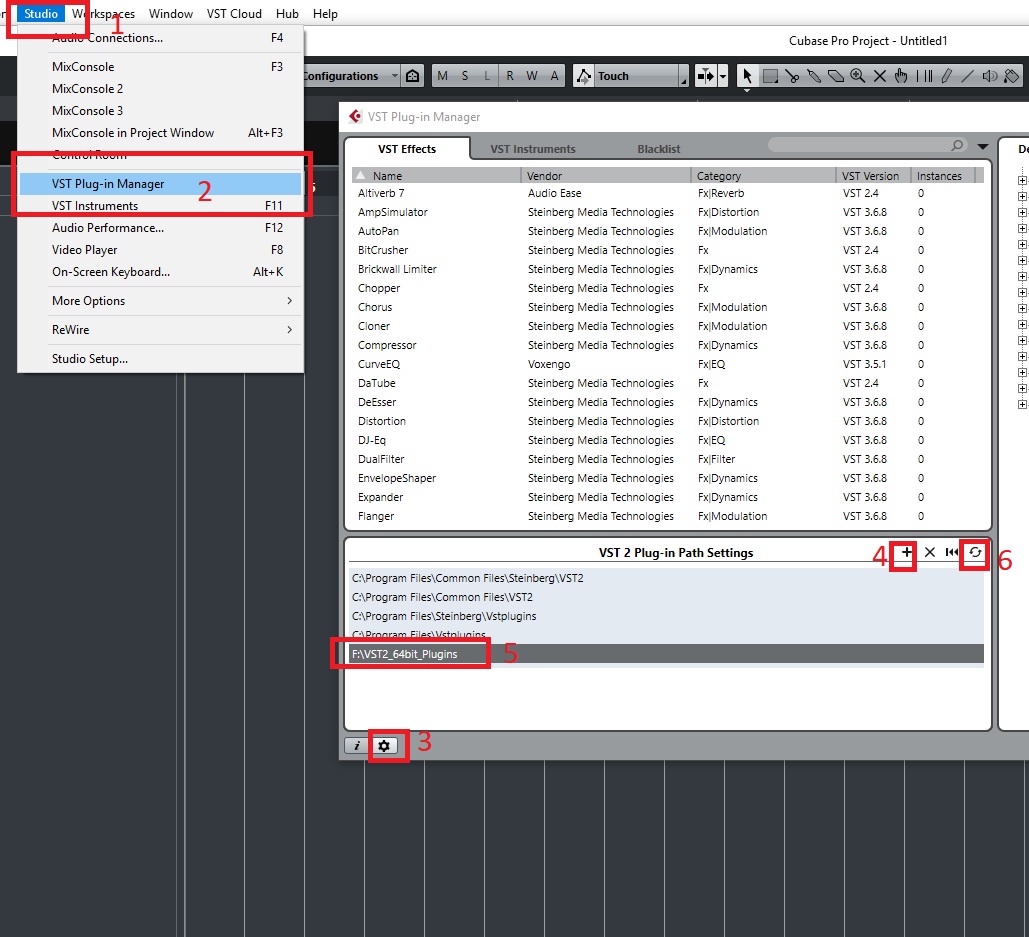Choose MixConsole in Project Window entry

pyautogui.click(x=160, y=133)
